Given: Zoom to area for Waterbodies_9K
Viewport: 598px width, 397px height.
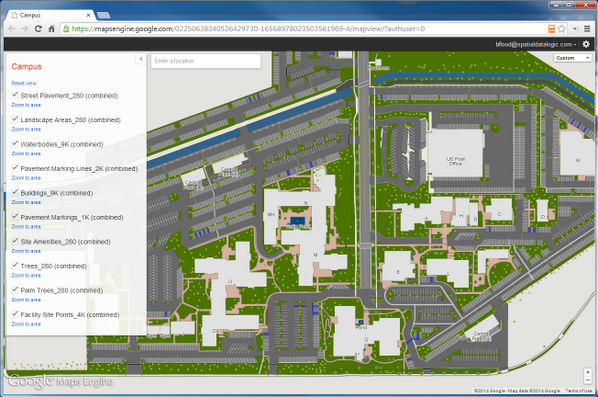Looking at the screenshot, I should 26,154.
